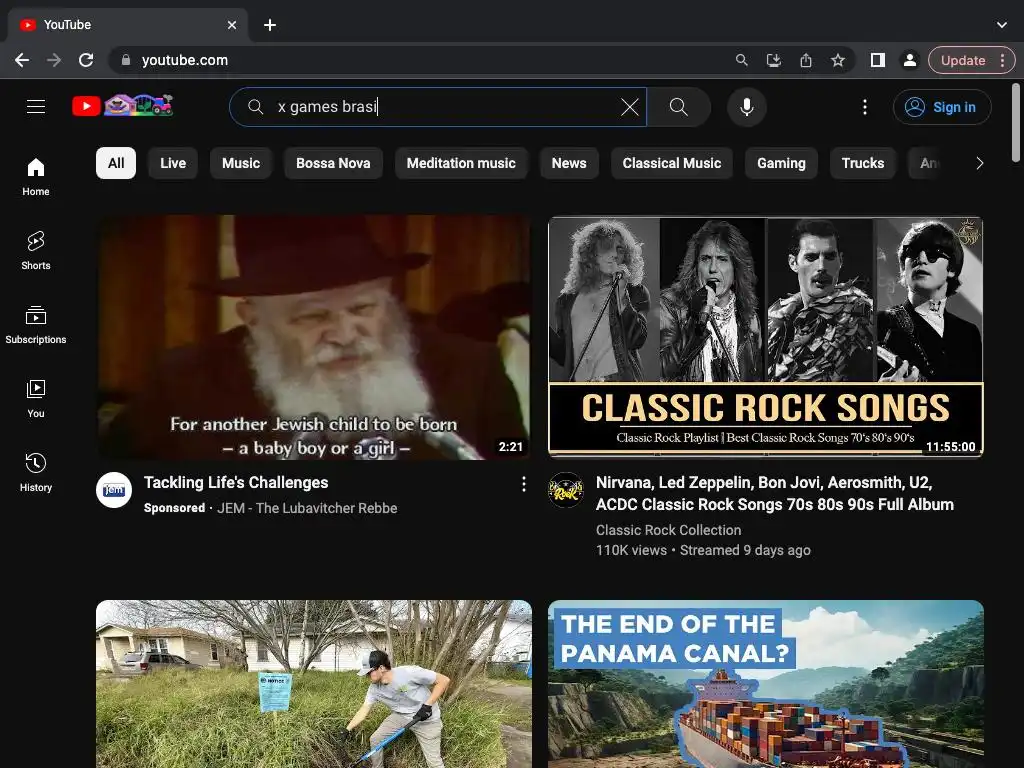
Task: Clear the search text with X
Action: [630, 107]
